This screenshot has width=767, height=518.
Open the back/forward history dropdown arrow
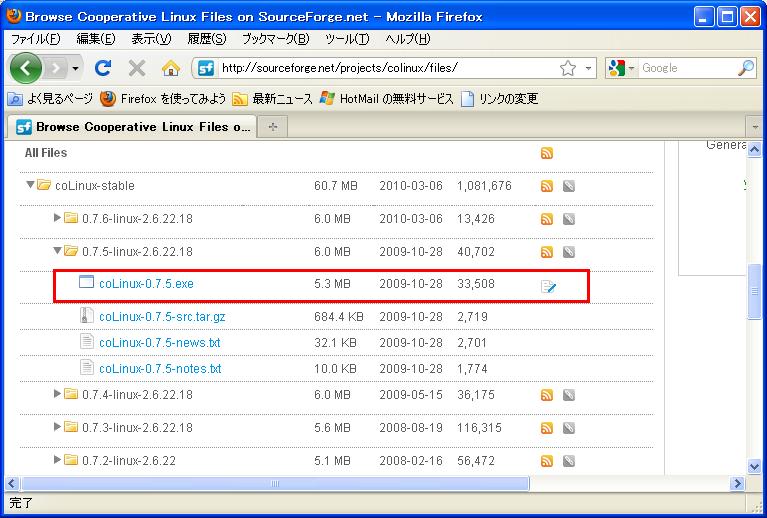tap(75, 68)
